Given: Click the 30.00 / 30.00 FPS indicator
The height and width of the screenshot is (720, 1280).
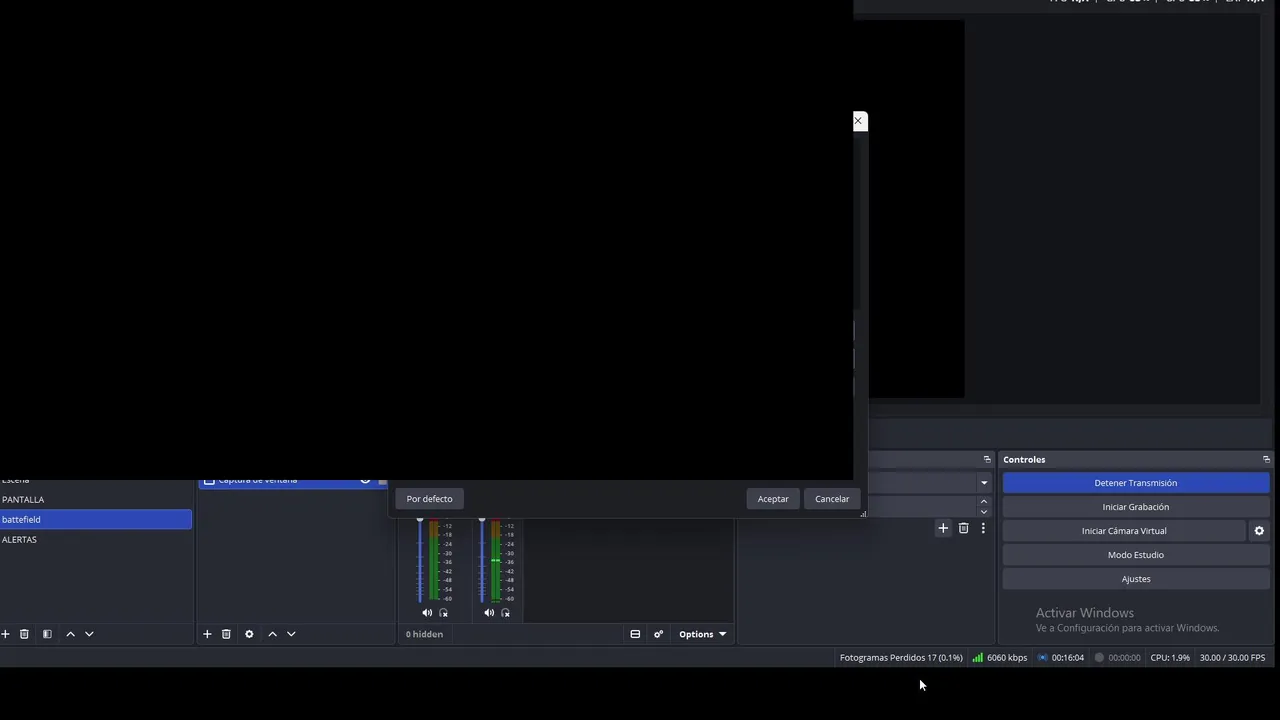Looking at the screenshot, I should (1232, 658).
